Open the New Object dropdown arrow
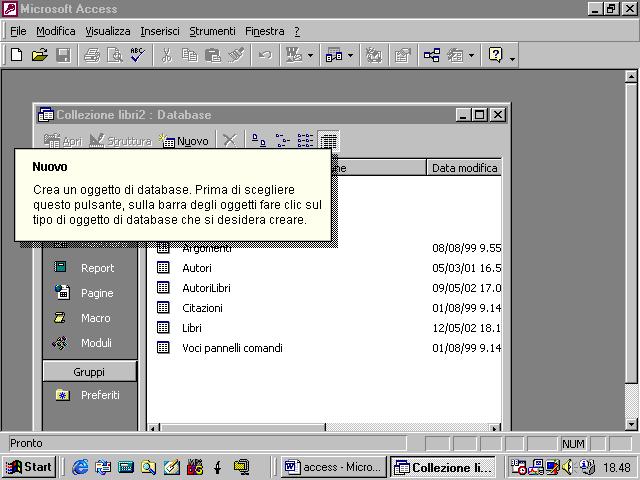This screenshot has width=640, height=480. click(x=471, y=55)
